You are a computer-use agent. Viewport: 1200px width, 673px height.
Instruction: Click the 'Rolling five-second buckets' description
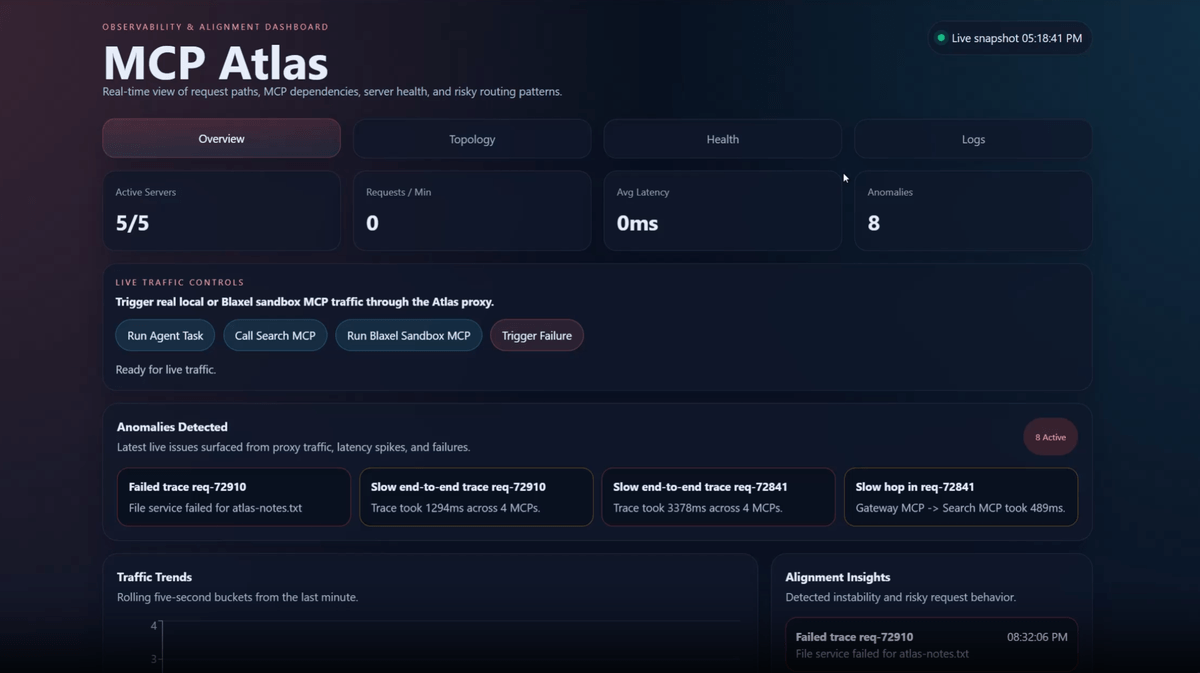tap(237, 597)
